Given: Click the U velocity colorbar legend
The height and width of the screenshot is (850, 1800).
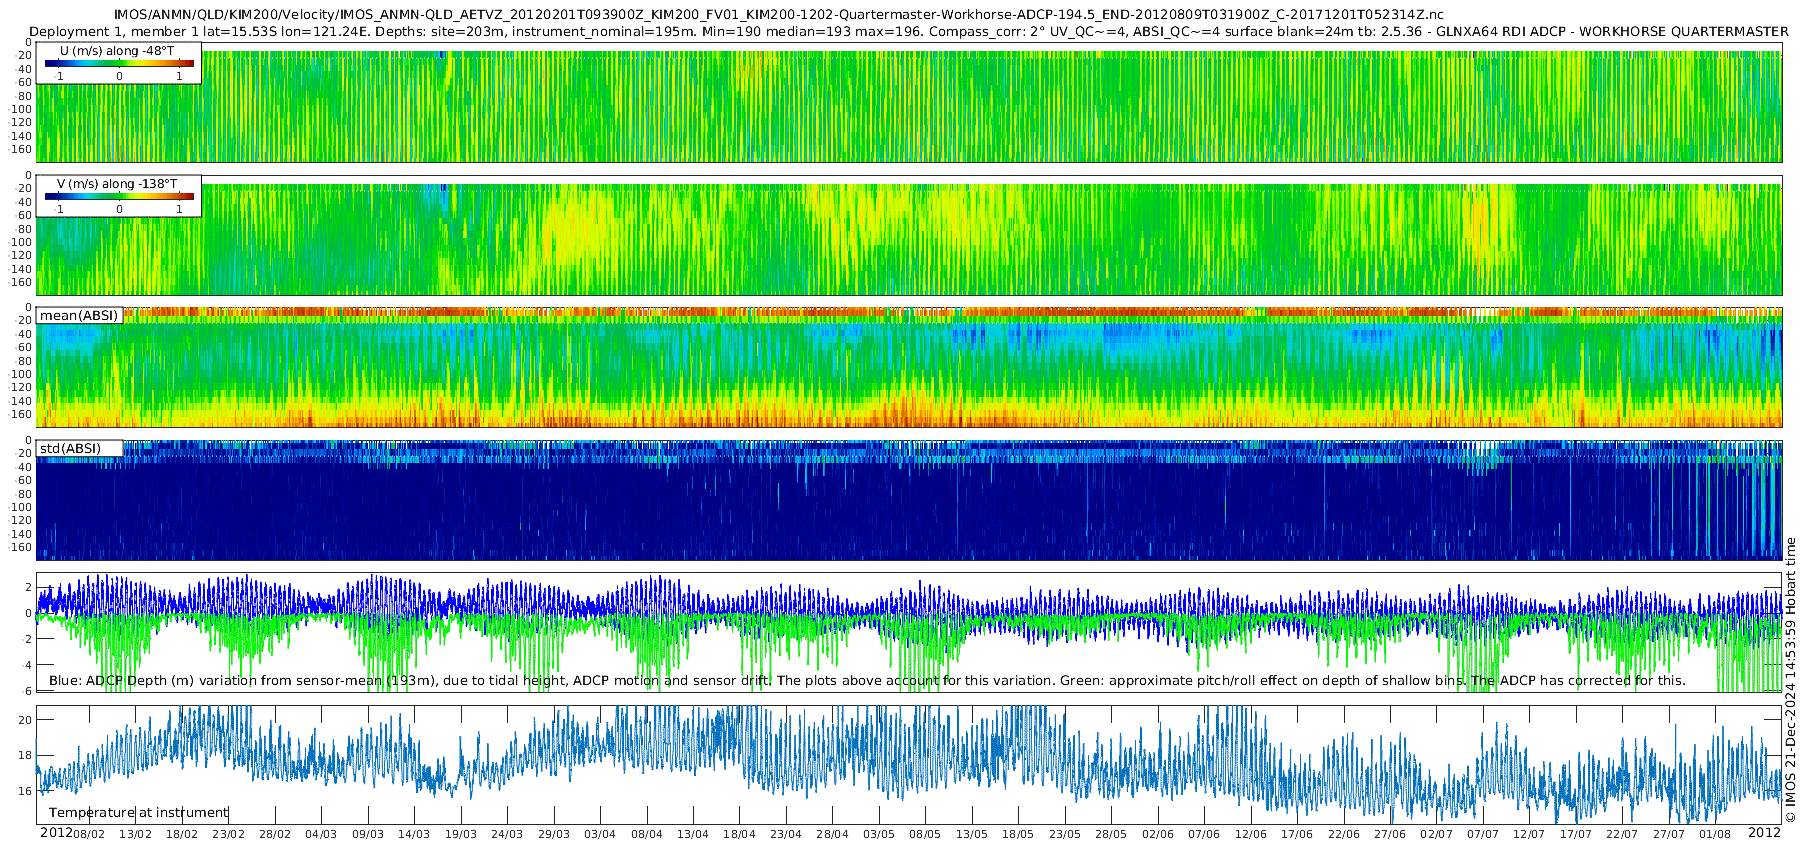Looking at the screenshot, I should coord(119,64).
